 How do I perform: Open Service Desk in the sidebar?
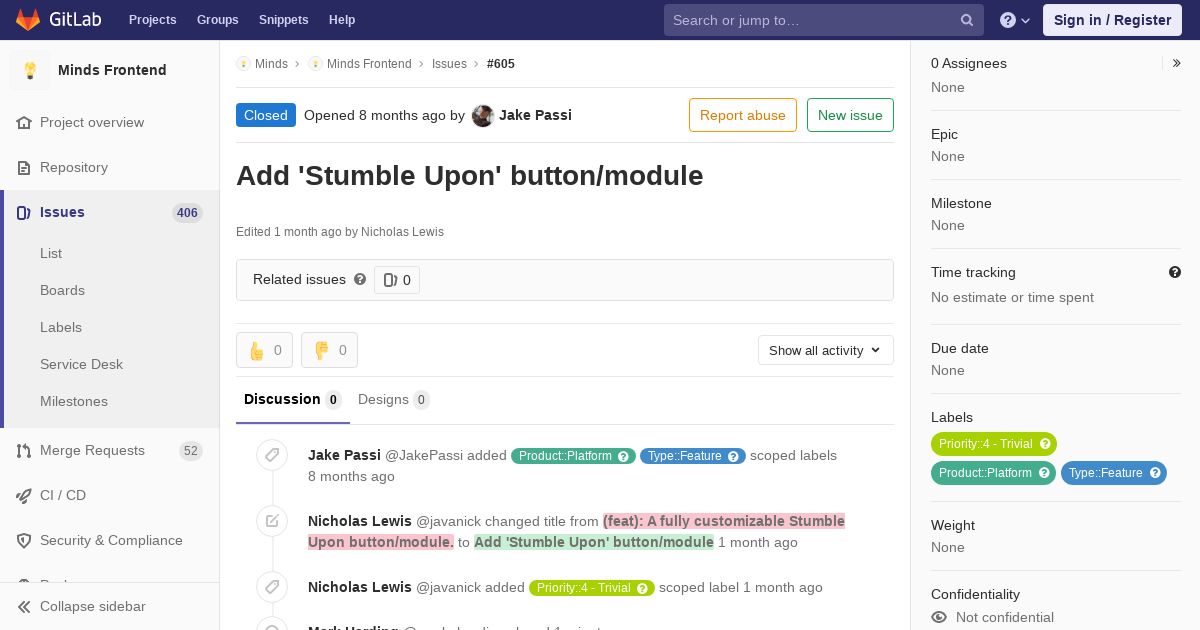click(81, 364)
